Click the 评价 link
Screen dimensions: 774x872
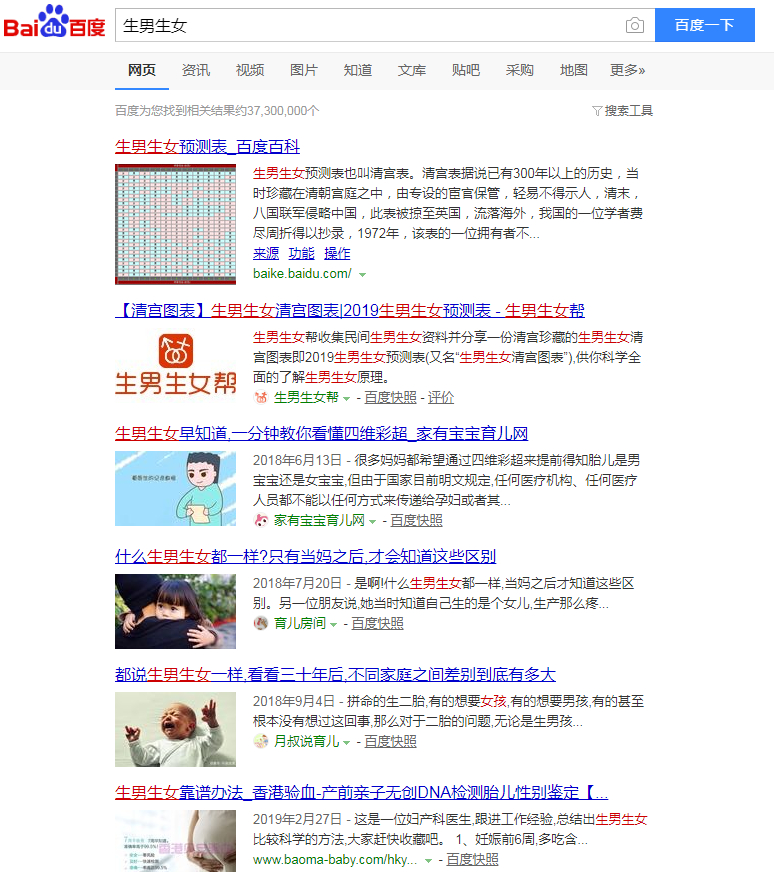tap(440, 397)
